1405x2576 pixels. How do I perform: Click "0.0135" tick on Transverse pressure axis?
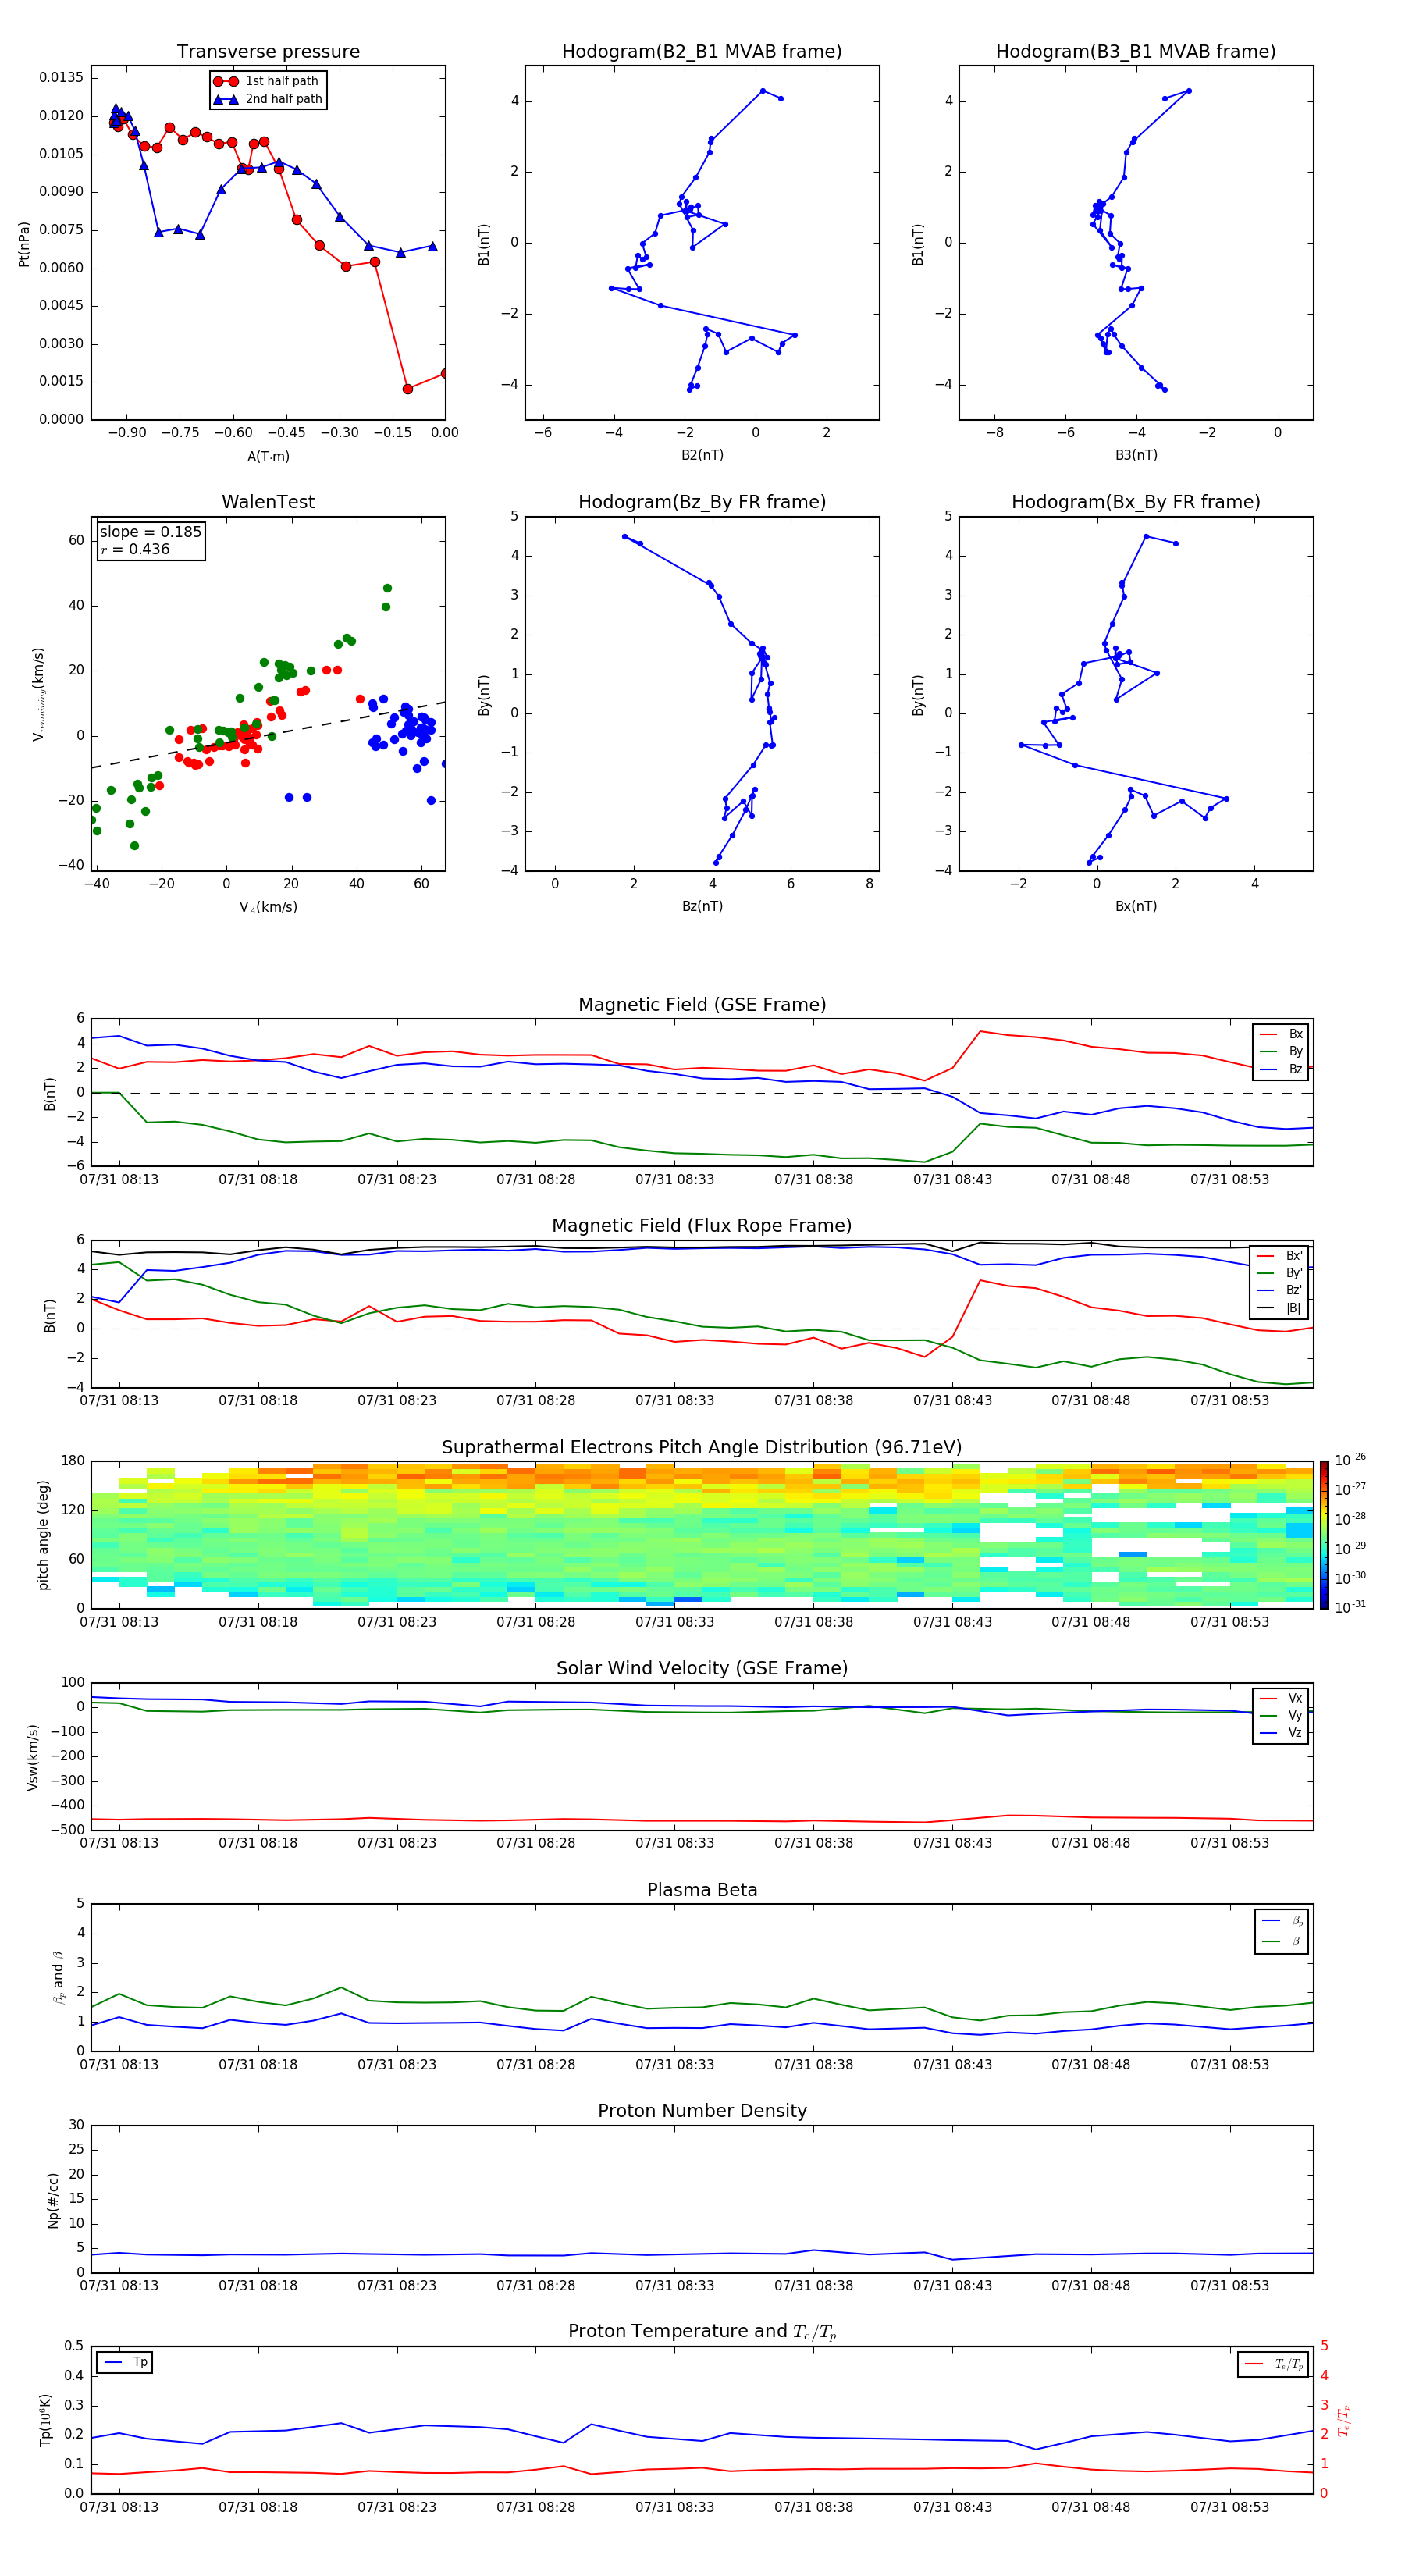tap(62, 78)
